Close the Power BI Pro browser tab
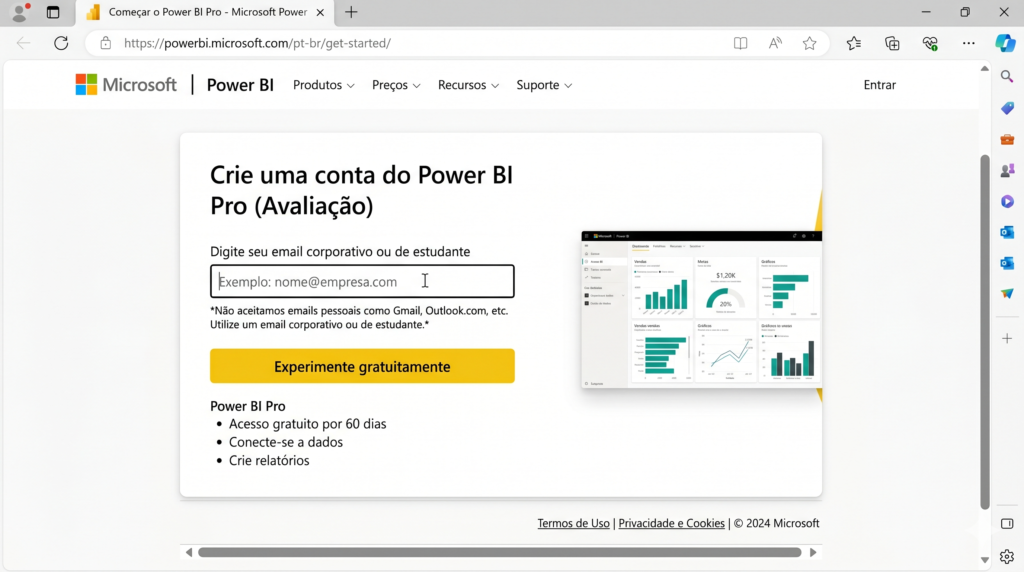 320,12
